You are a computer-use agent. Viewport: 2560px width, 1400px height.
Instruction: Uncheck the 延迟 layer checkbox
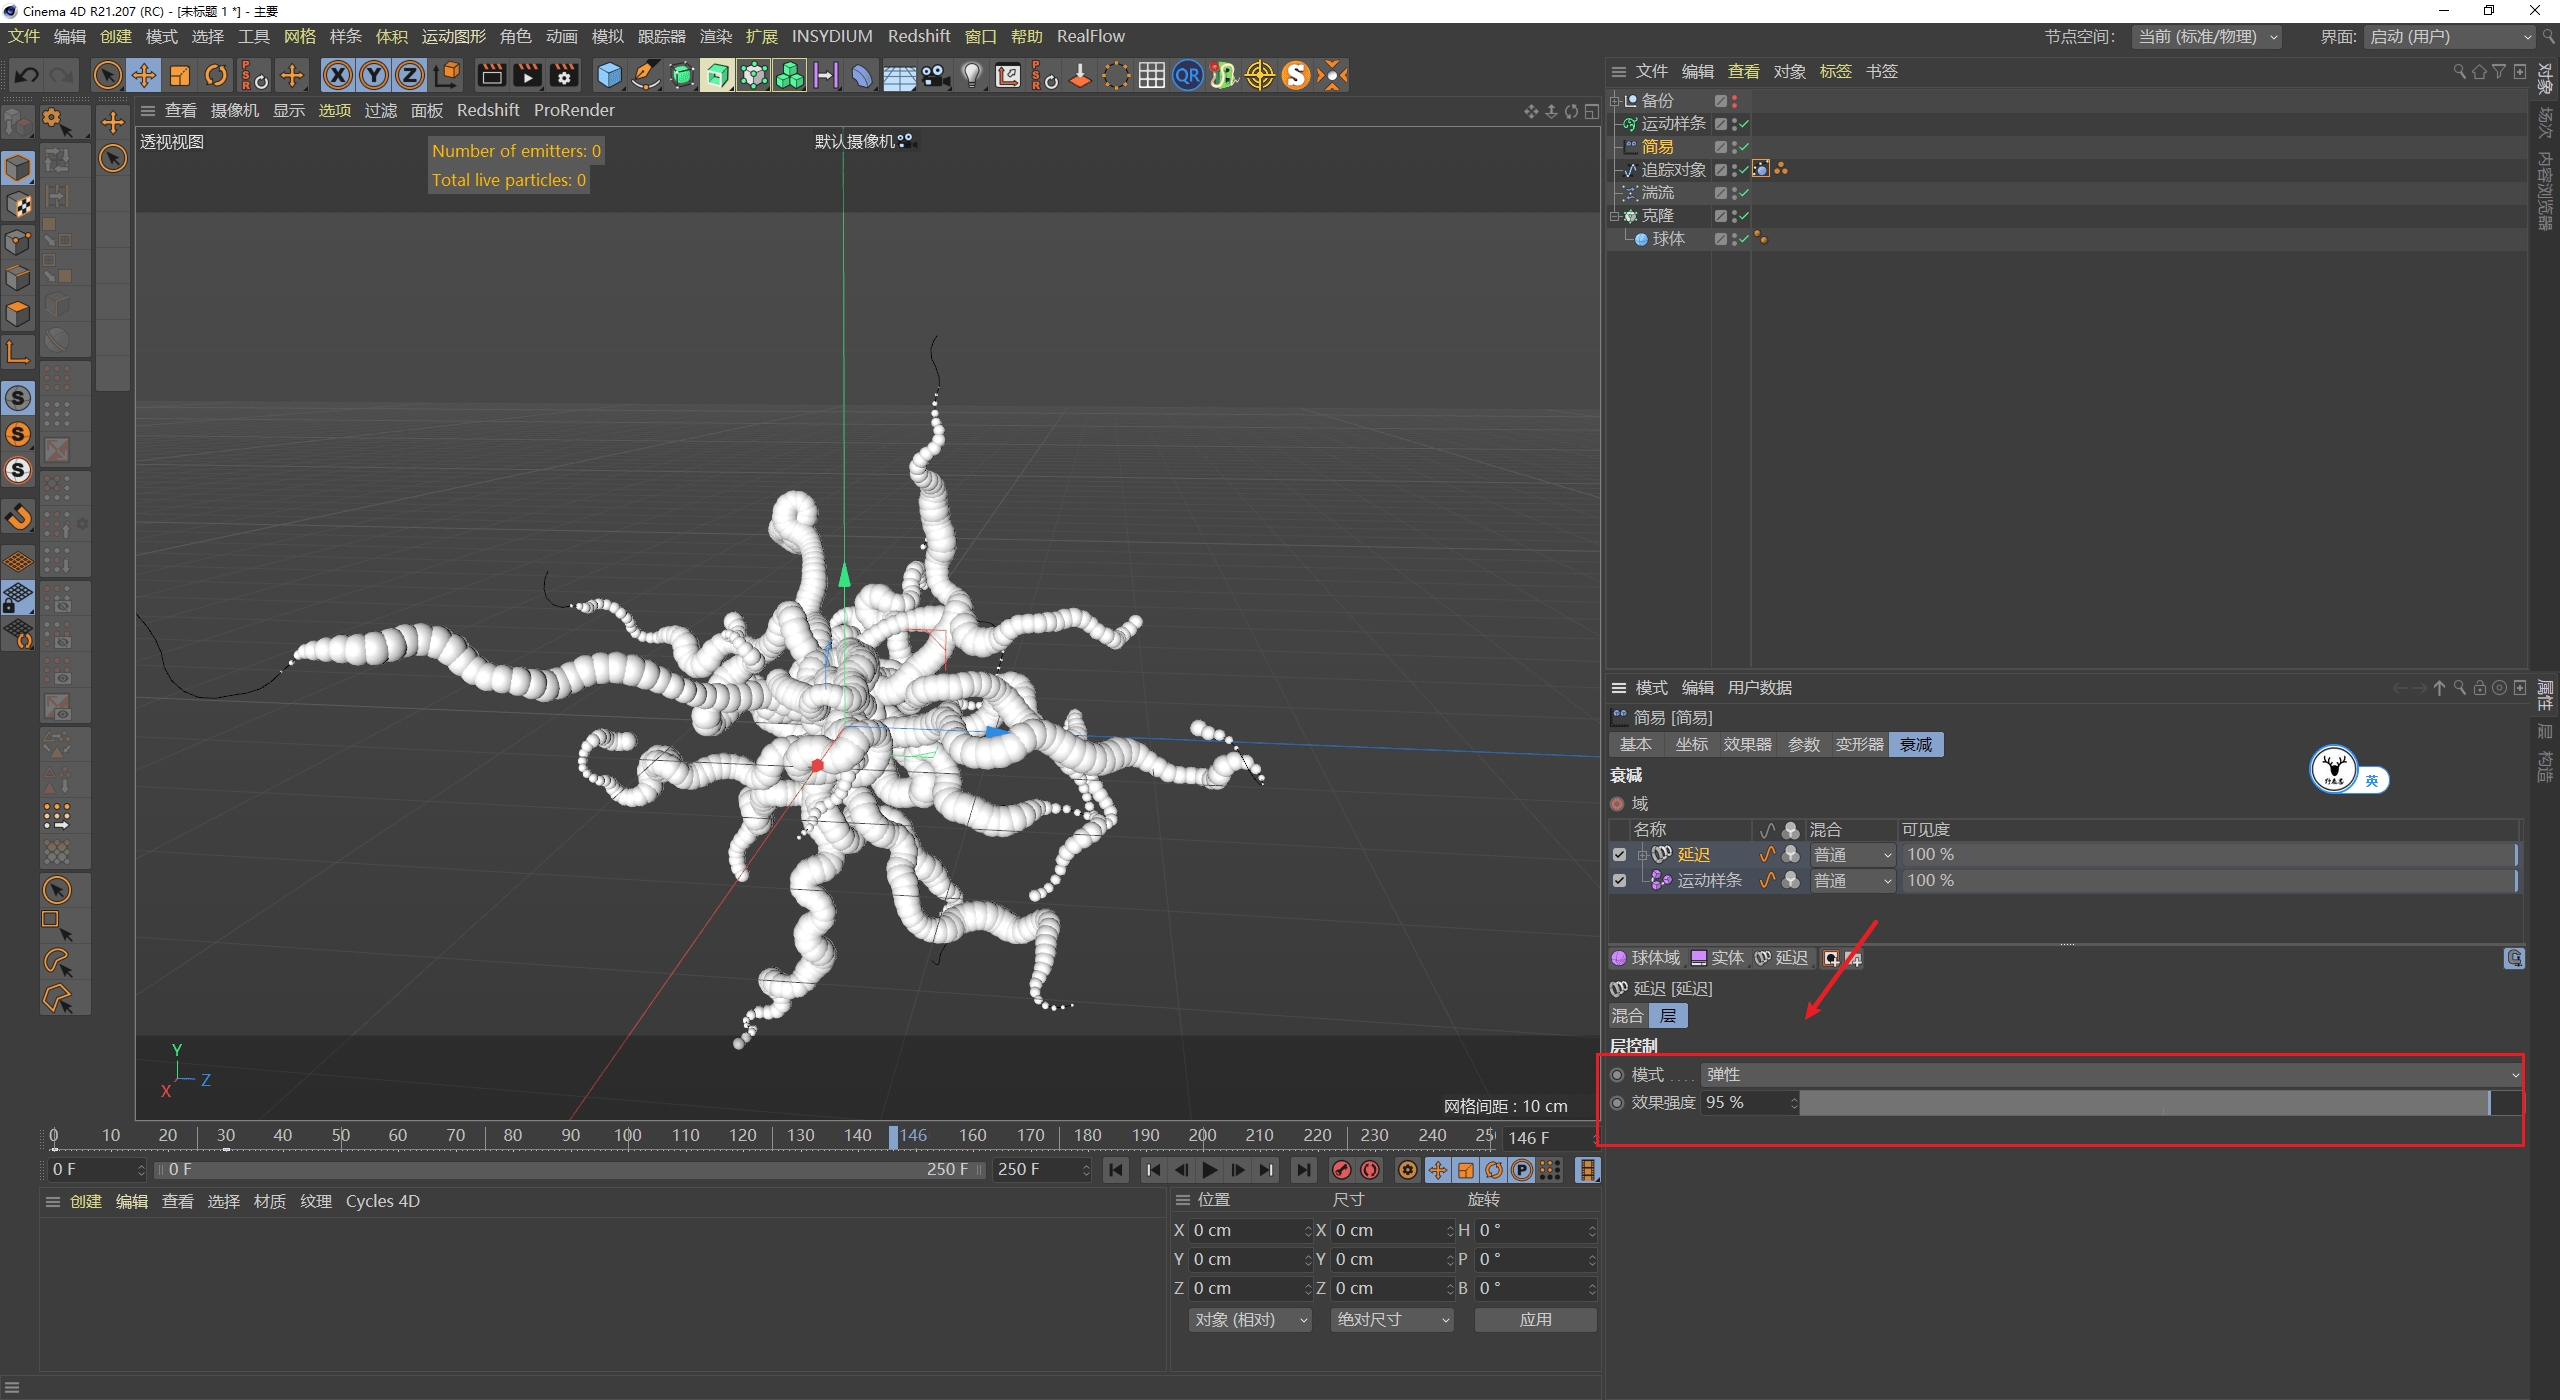1619,854
